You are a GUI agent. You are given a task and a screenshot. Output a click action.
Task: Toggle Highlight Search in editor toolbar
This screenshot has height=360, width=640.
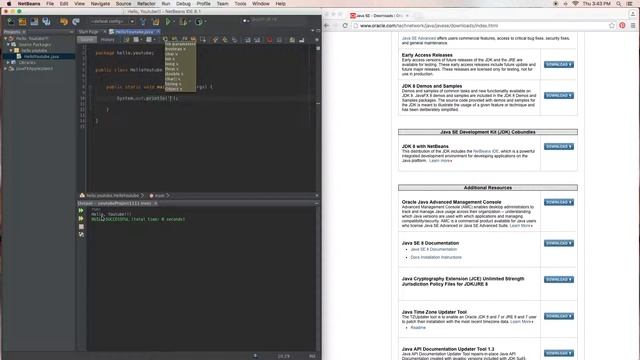(193, 40)
